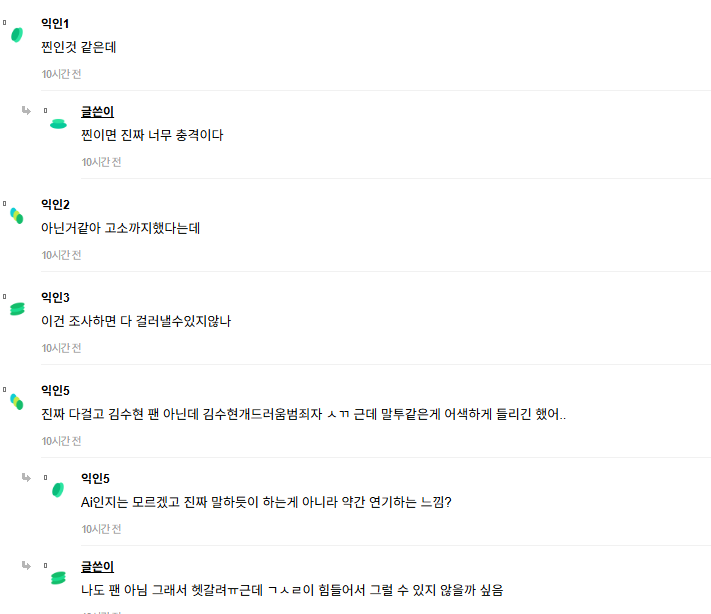This screenshot has width=711, height=614.
Task: Select the 익인2 username
Action: (x=55, y=205)
